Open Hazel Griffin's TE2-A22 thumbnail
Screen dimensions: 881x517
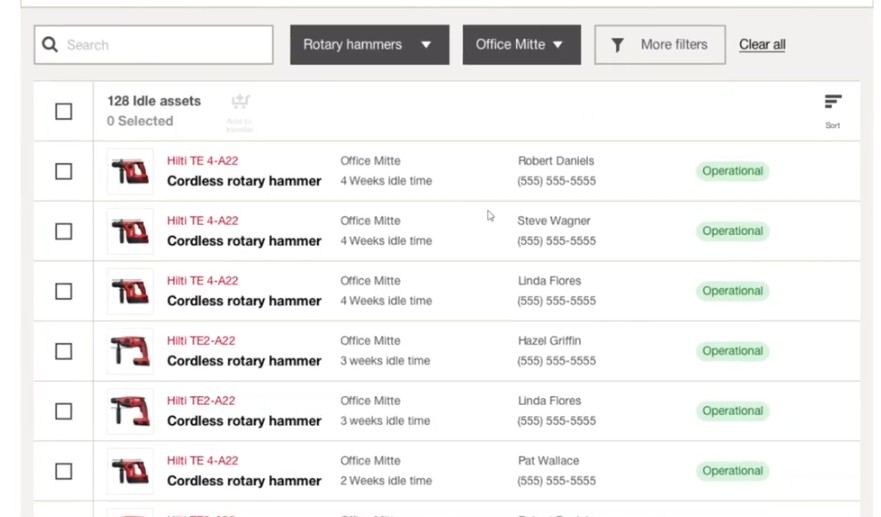(130, 351)
